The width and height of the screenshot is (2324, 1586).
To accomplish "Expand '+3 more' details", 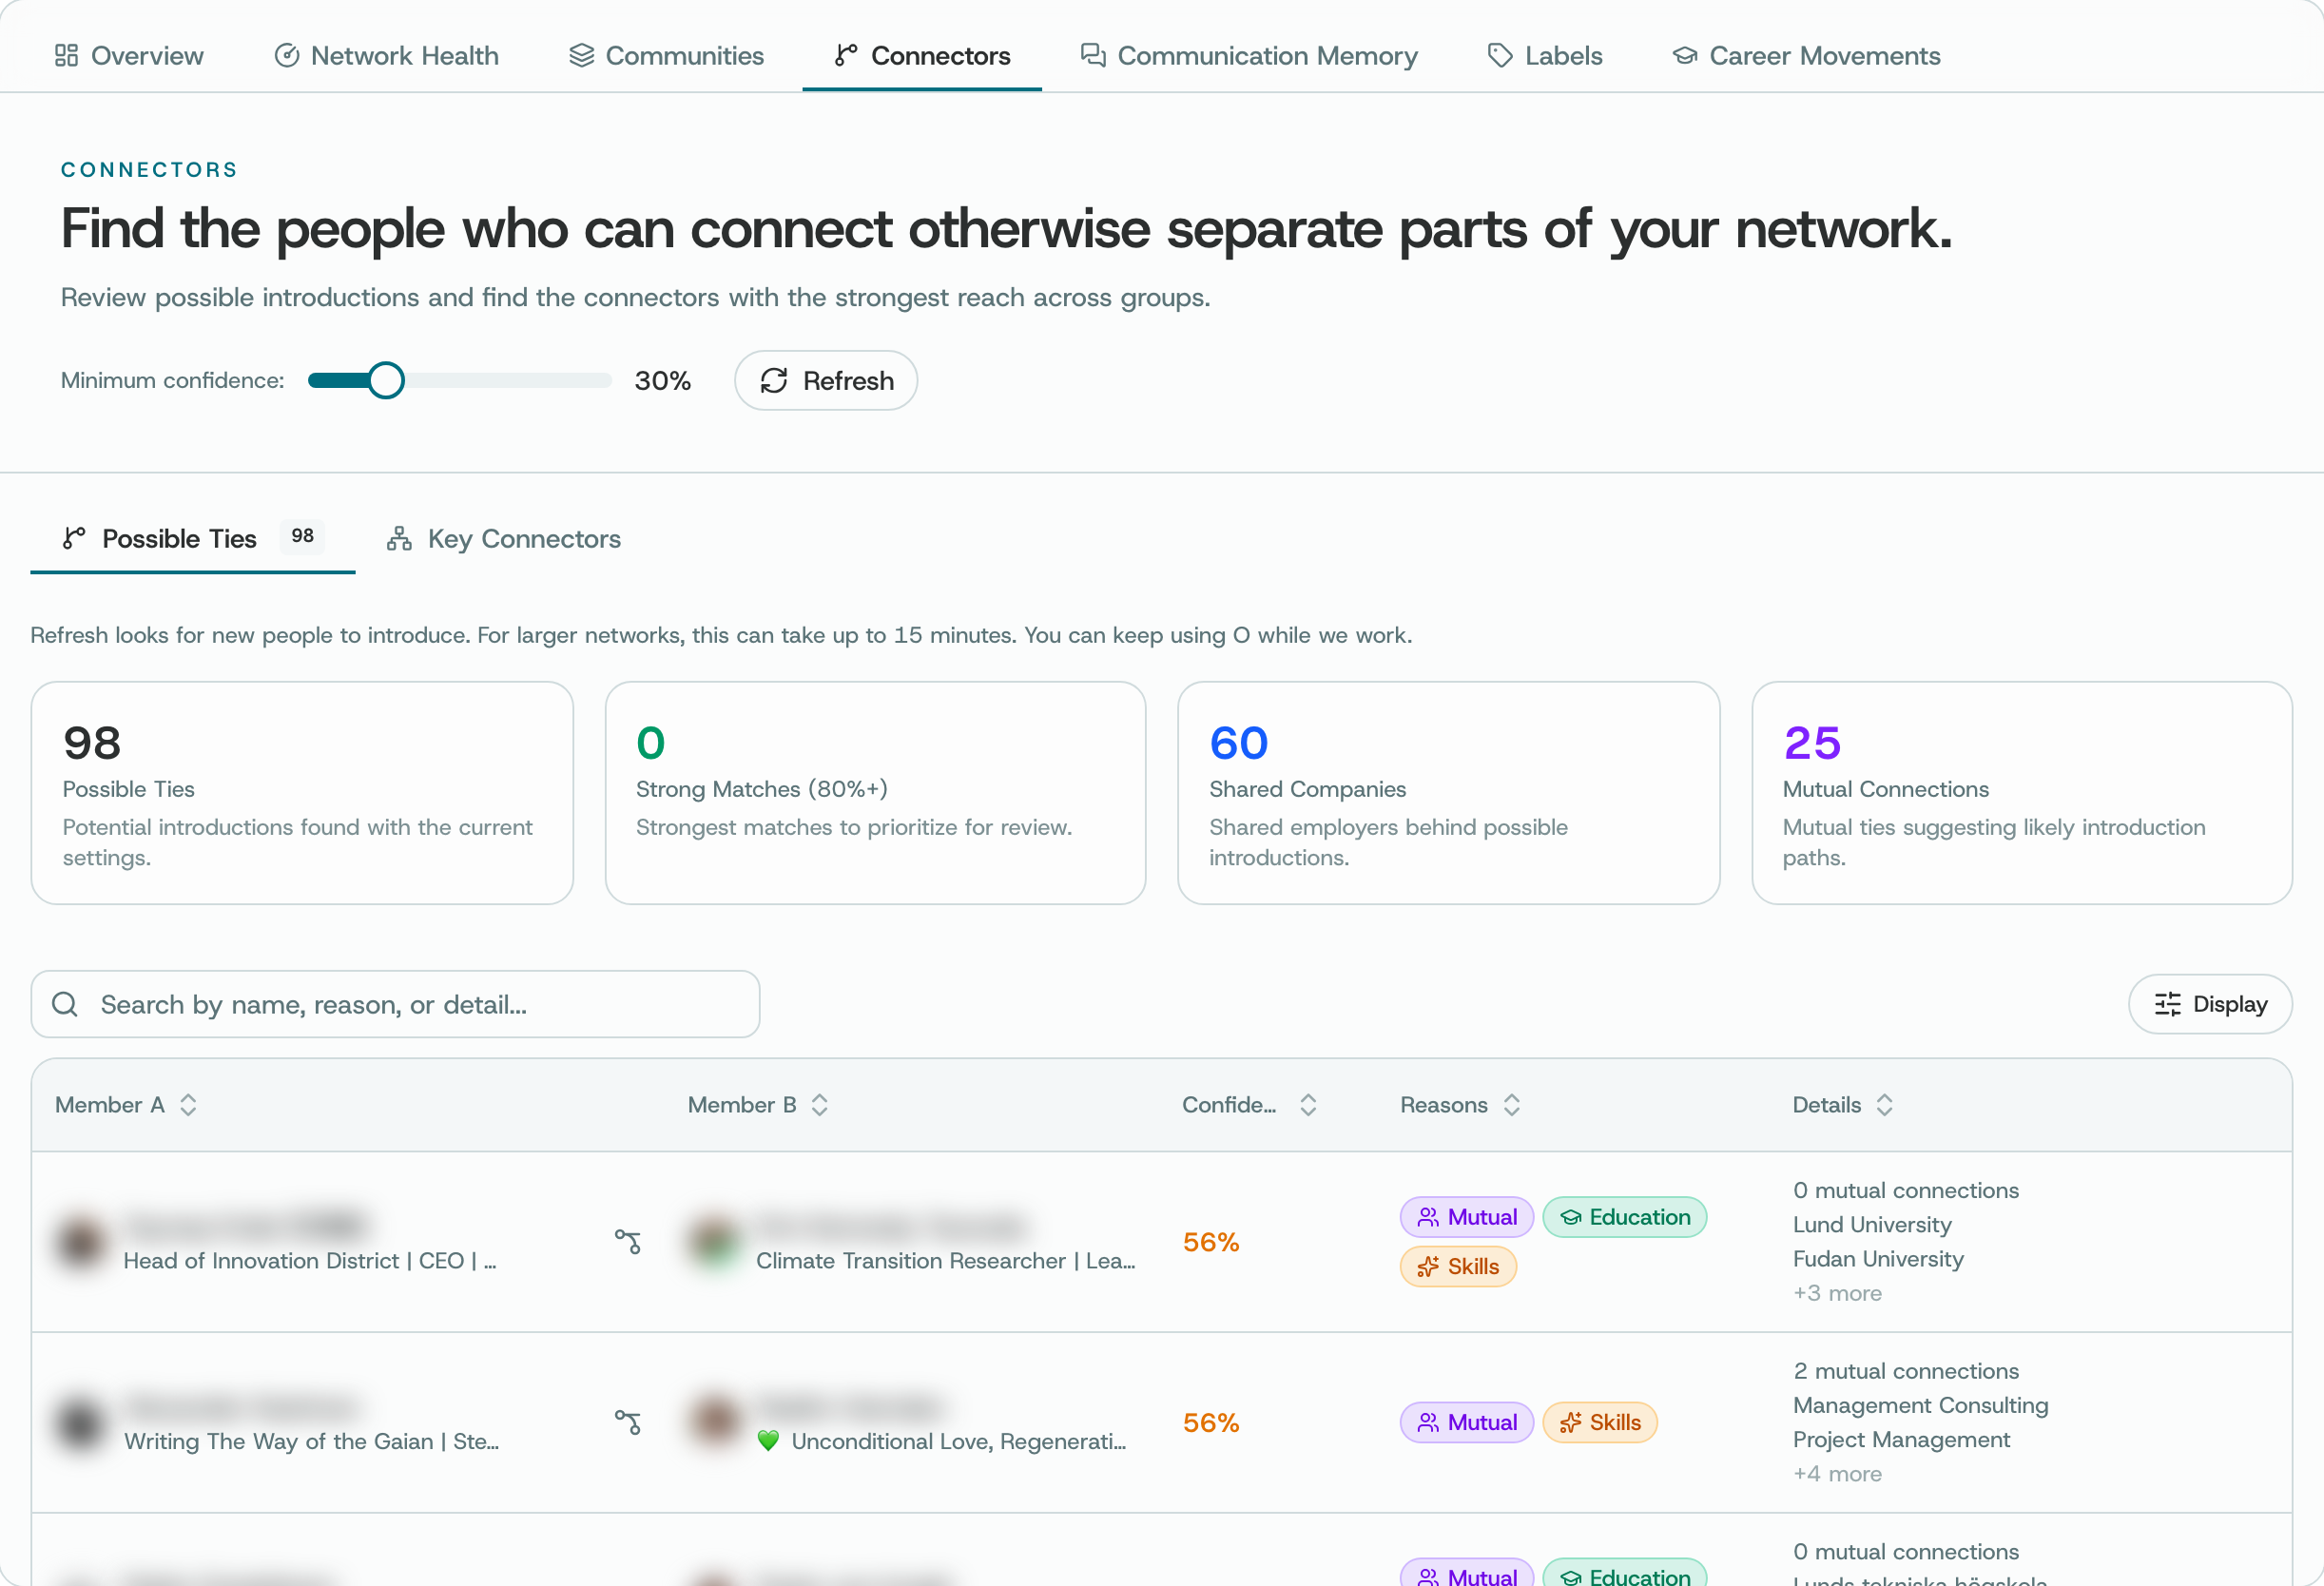I will (1837, 1293).
